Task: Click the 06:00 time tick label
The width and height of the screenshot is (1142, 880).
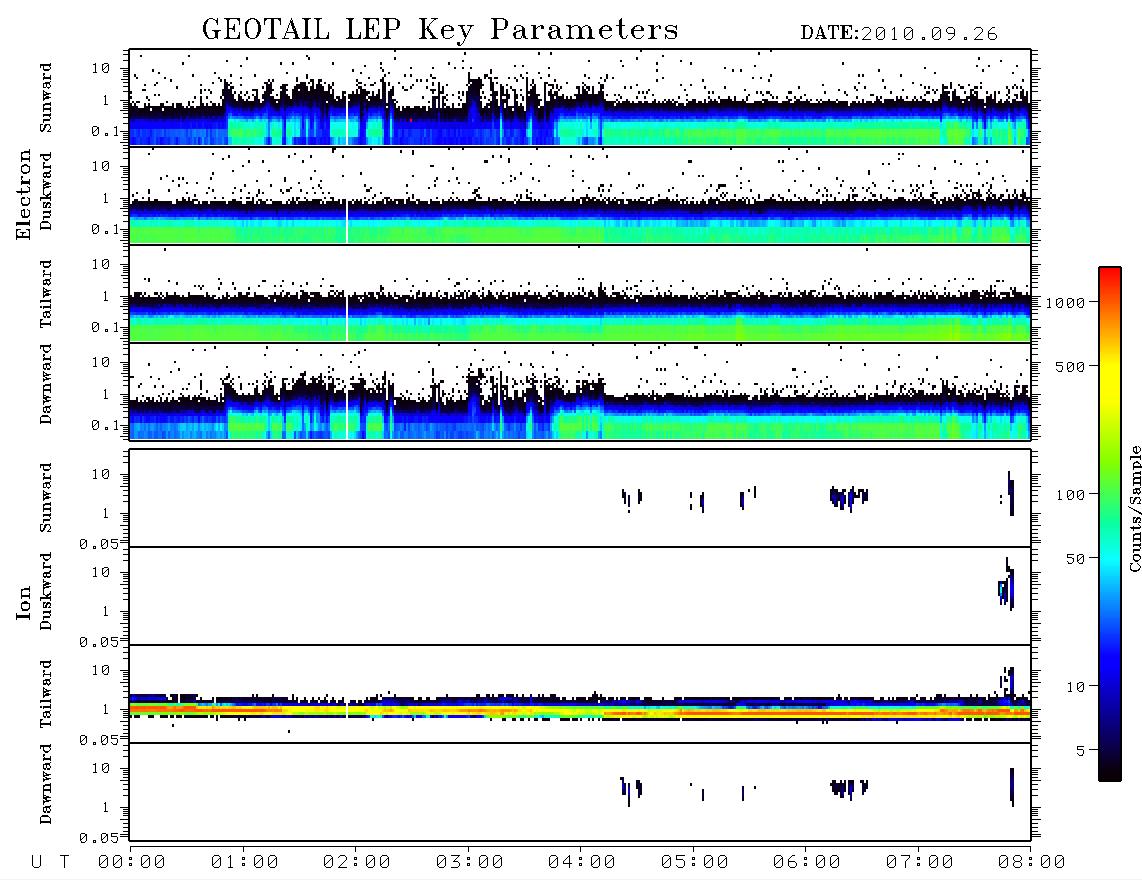Action: (807, 863)
